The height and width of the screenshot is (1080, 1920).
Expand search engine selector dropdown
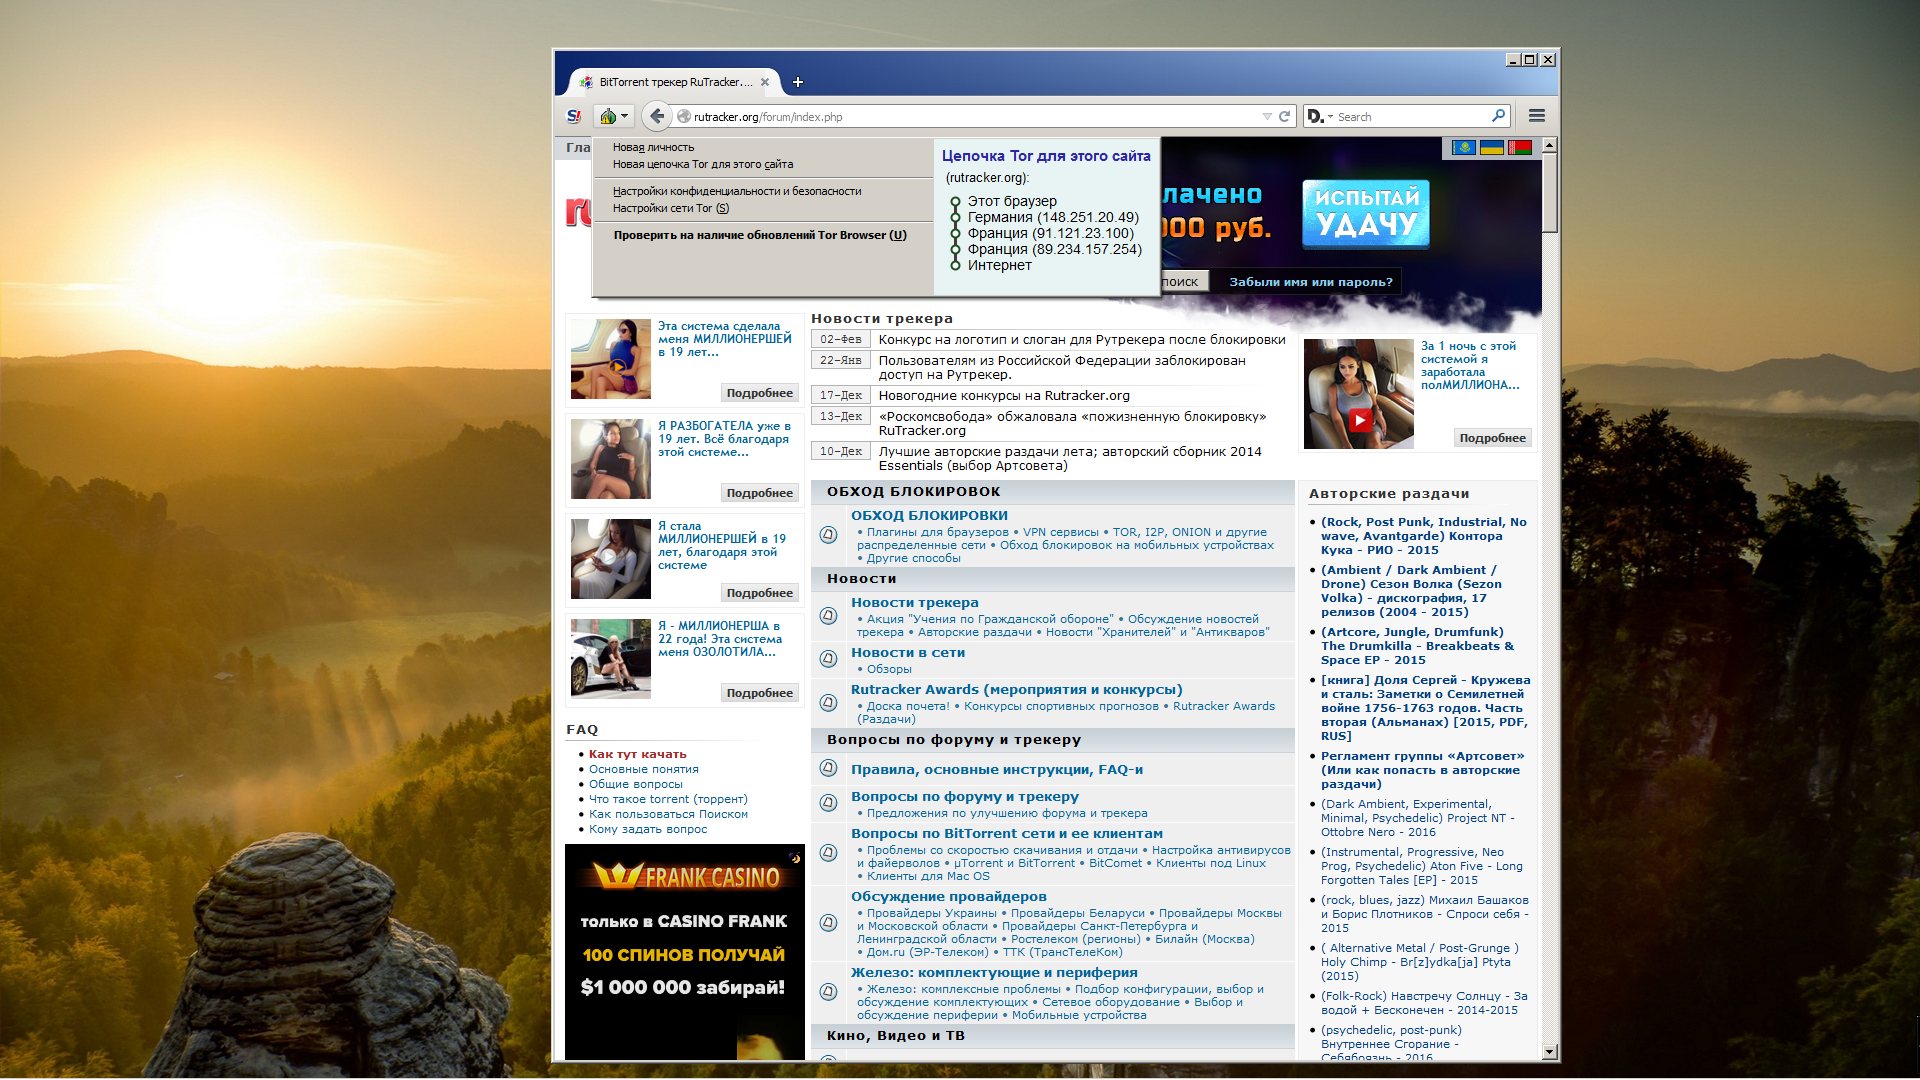coord(1320,117)
